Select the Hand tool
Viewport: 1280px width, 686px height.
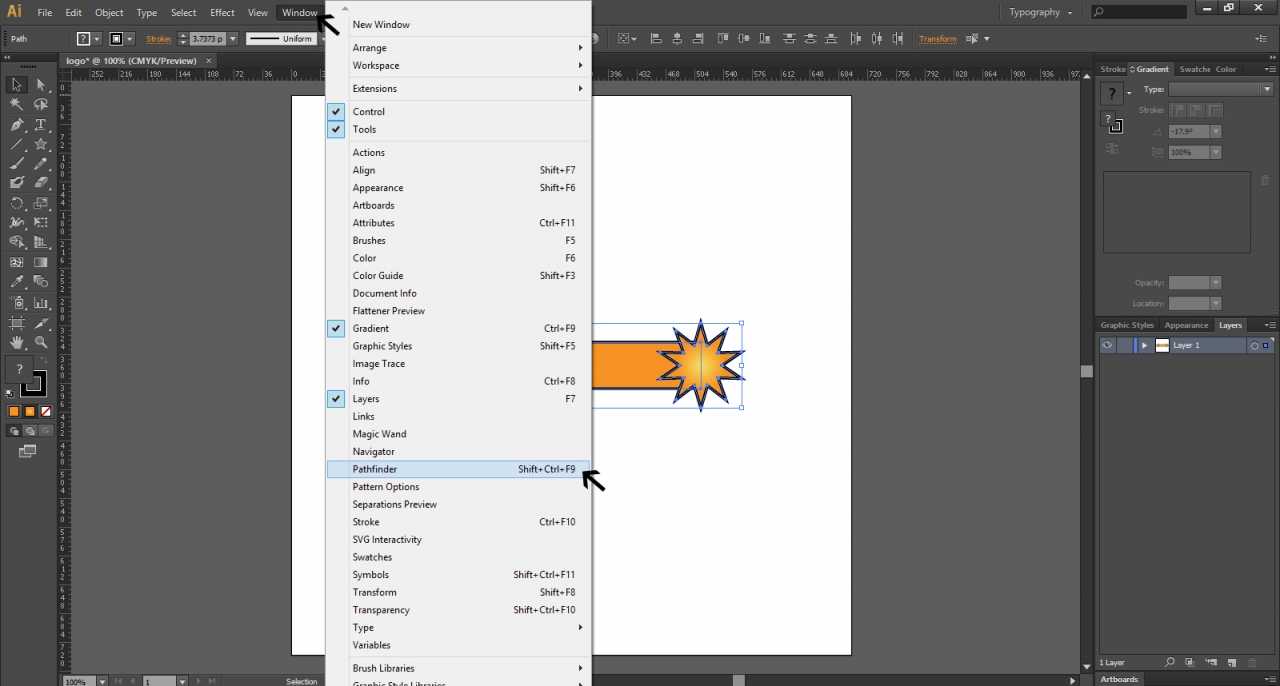pyautogui.click(x=17, y=343)
